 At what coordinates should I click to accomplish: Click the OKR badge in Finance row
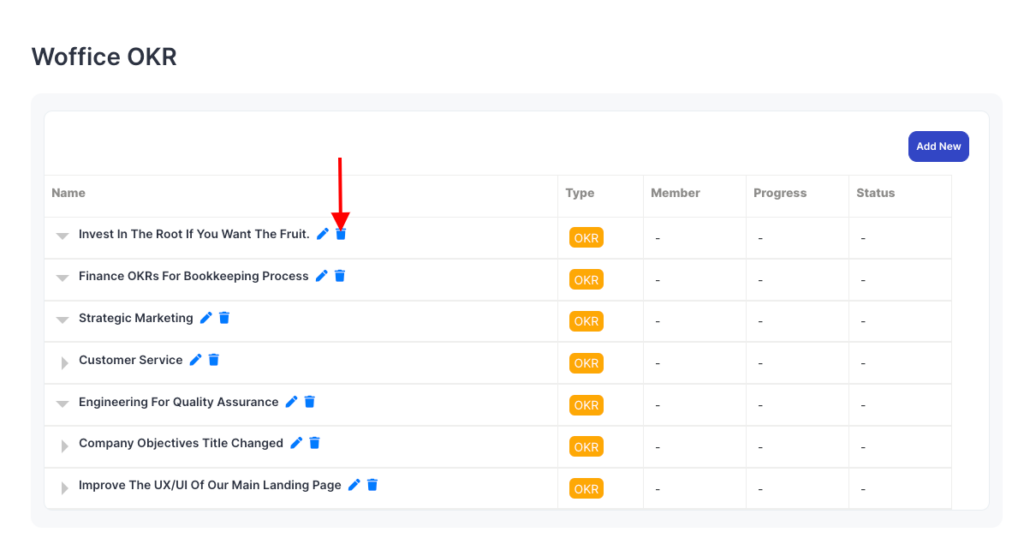586,280
